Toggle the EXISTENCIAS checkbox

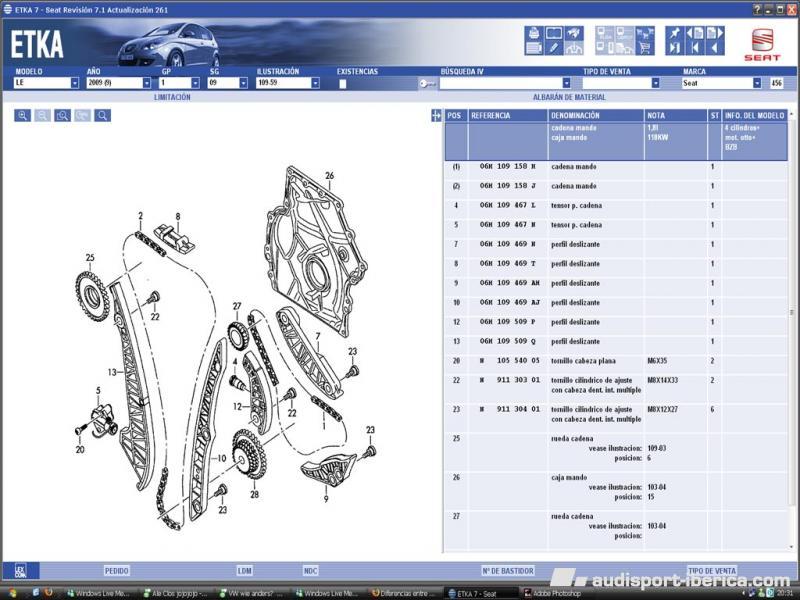(x=342, y=84)
